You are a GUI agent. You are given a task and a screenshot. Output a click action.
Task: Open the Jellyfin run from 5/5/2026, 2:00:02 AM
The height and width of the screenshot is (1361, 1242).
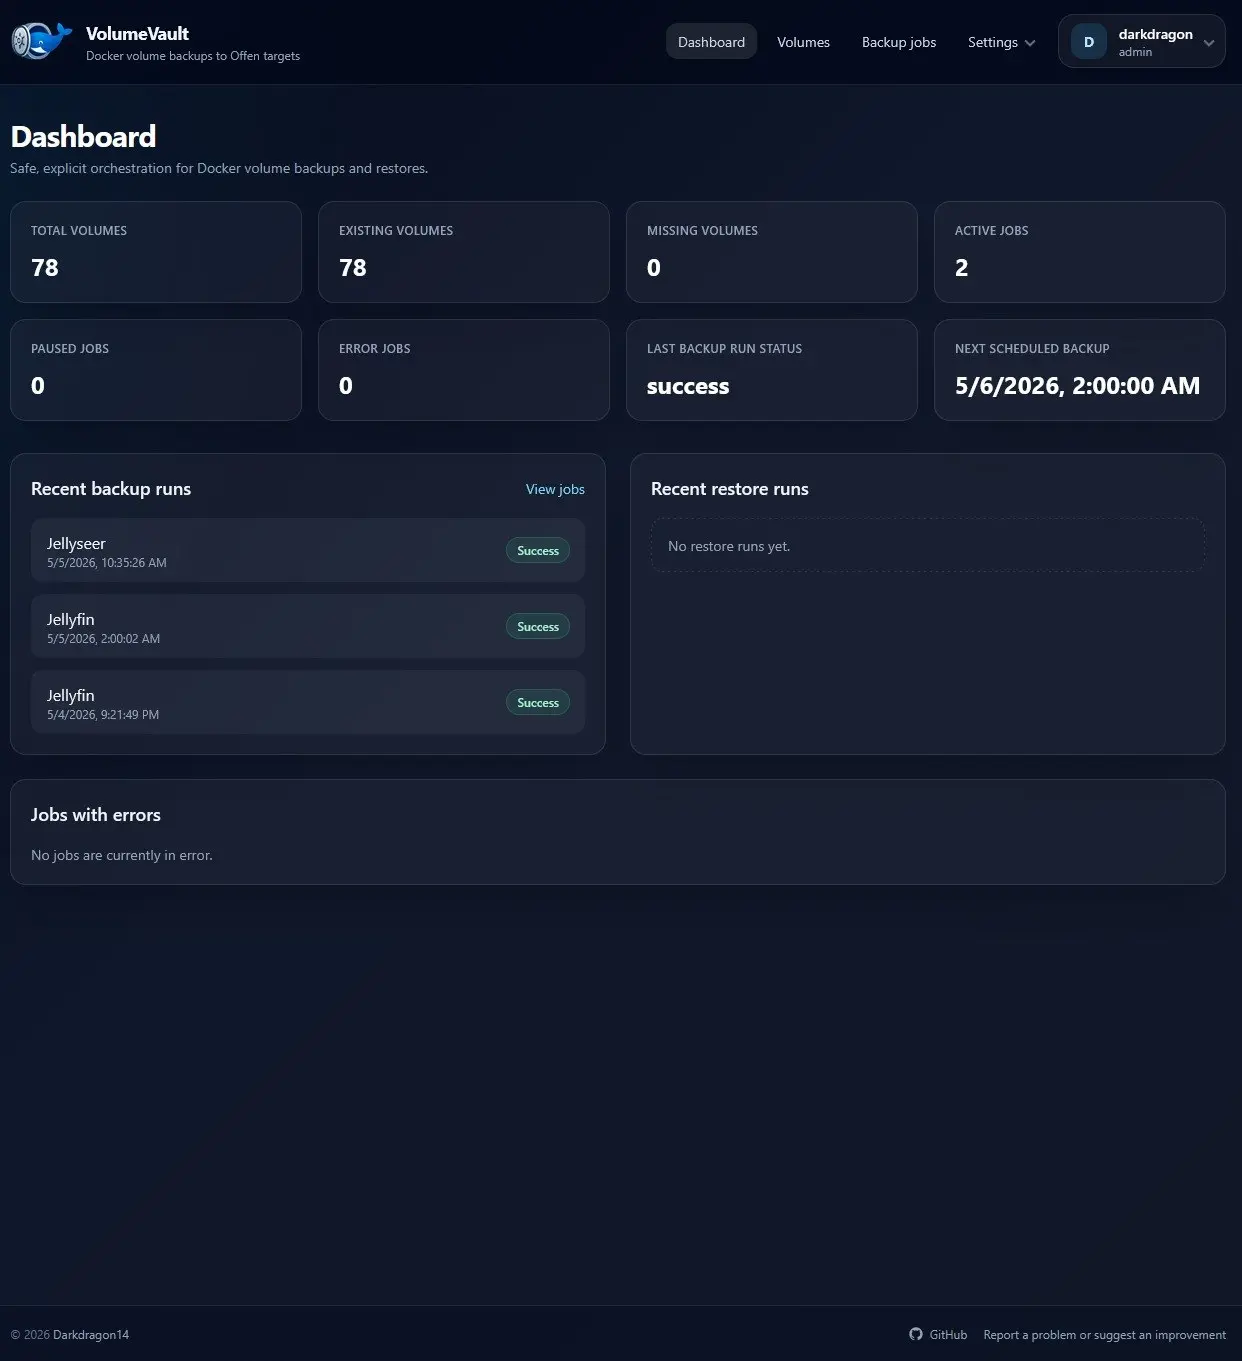click(307, 626)
